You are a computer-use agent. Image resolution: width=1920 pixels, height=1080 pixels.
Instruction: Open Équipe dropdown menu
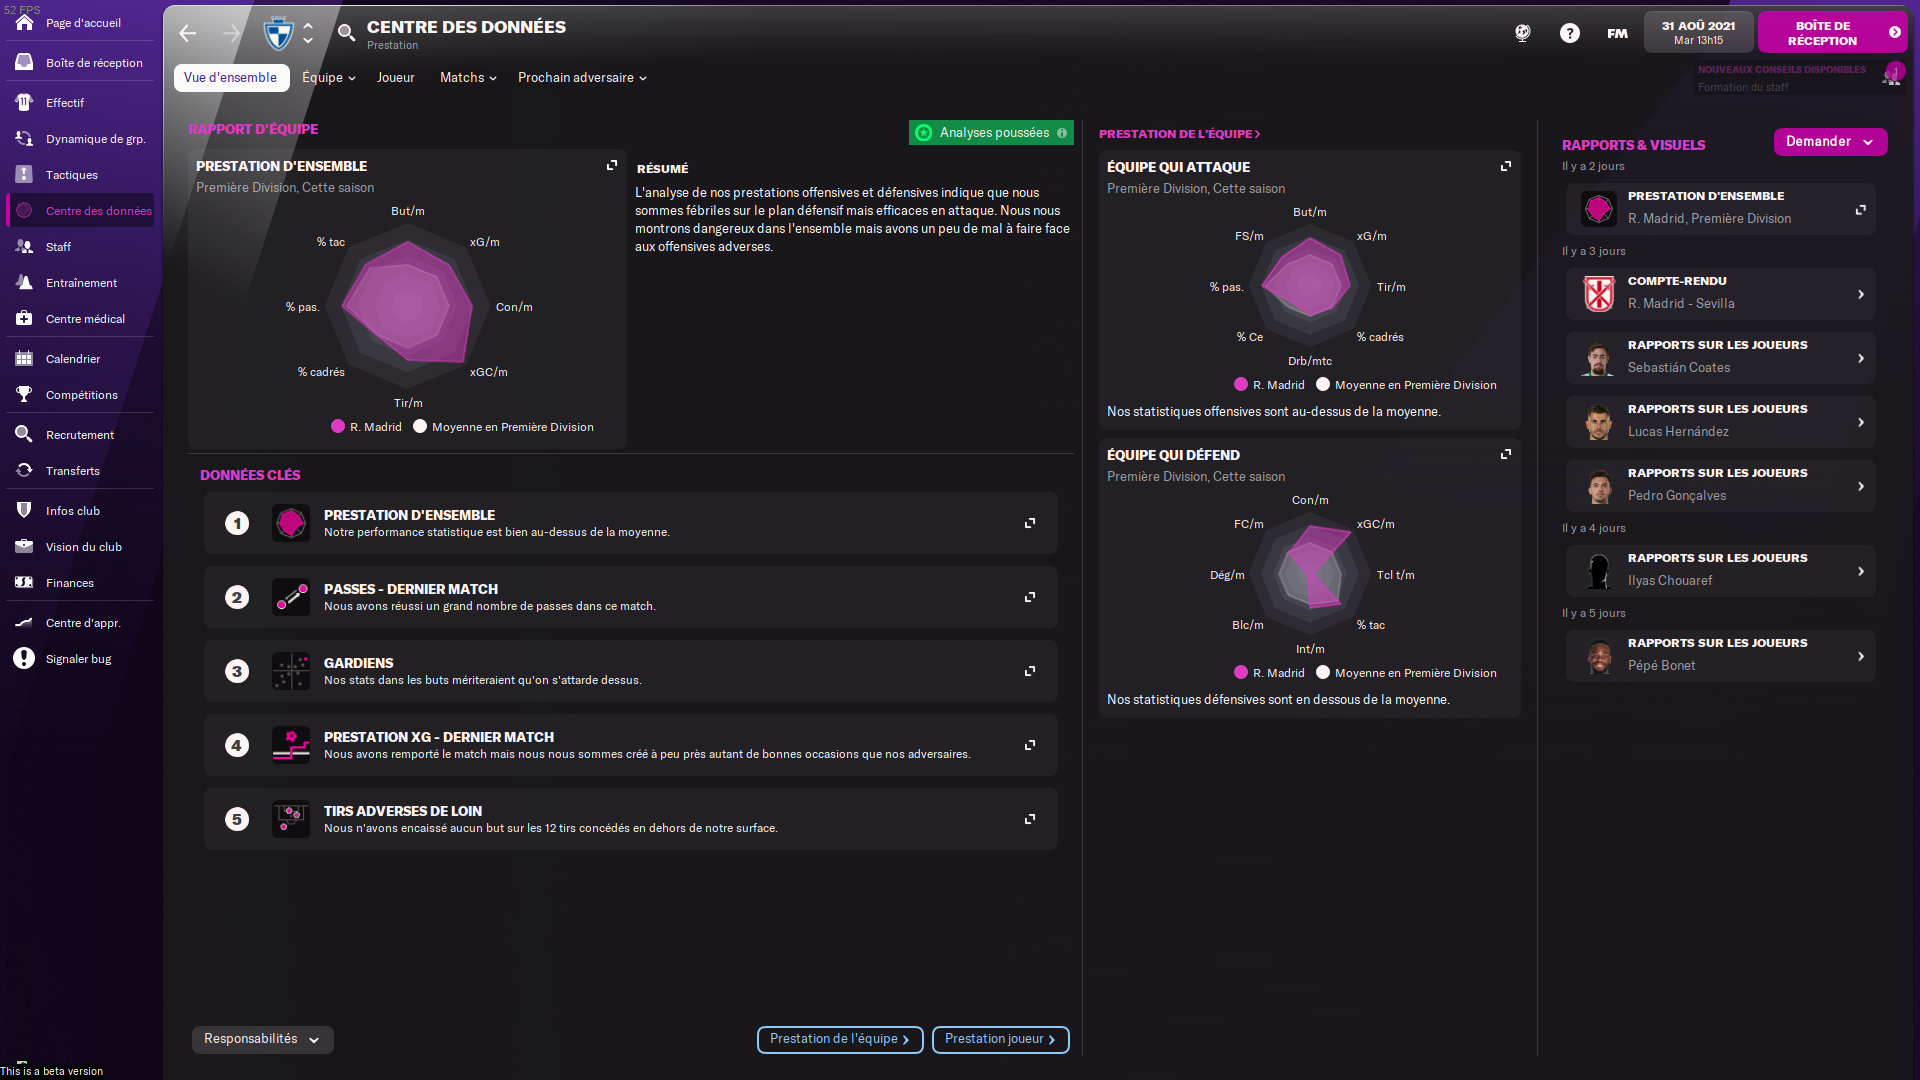[x=329, y=77]
